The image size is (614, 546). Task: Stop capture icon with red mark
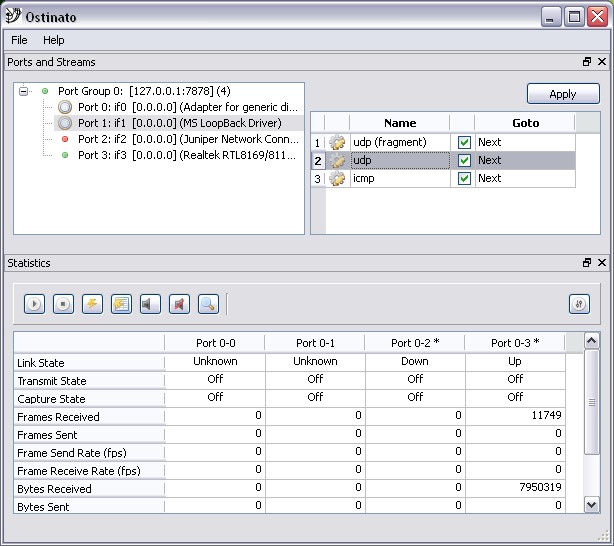pyautogui.click(x=179, y=304)
